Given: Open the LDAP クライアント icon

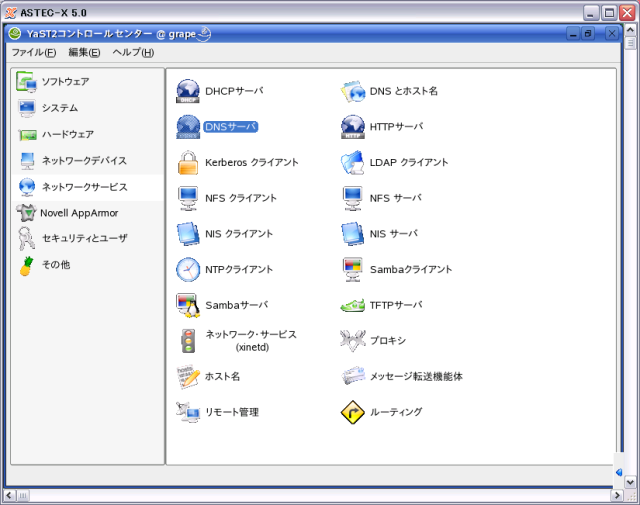Looking at the screenshot, I should pos(353,162).
